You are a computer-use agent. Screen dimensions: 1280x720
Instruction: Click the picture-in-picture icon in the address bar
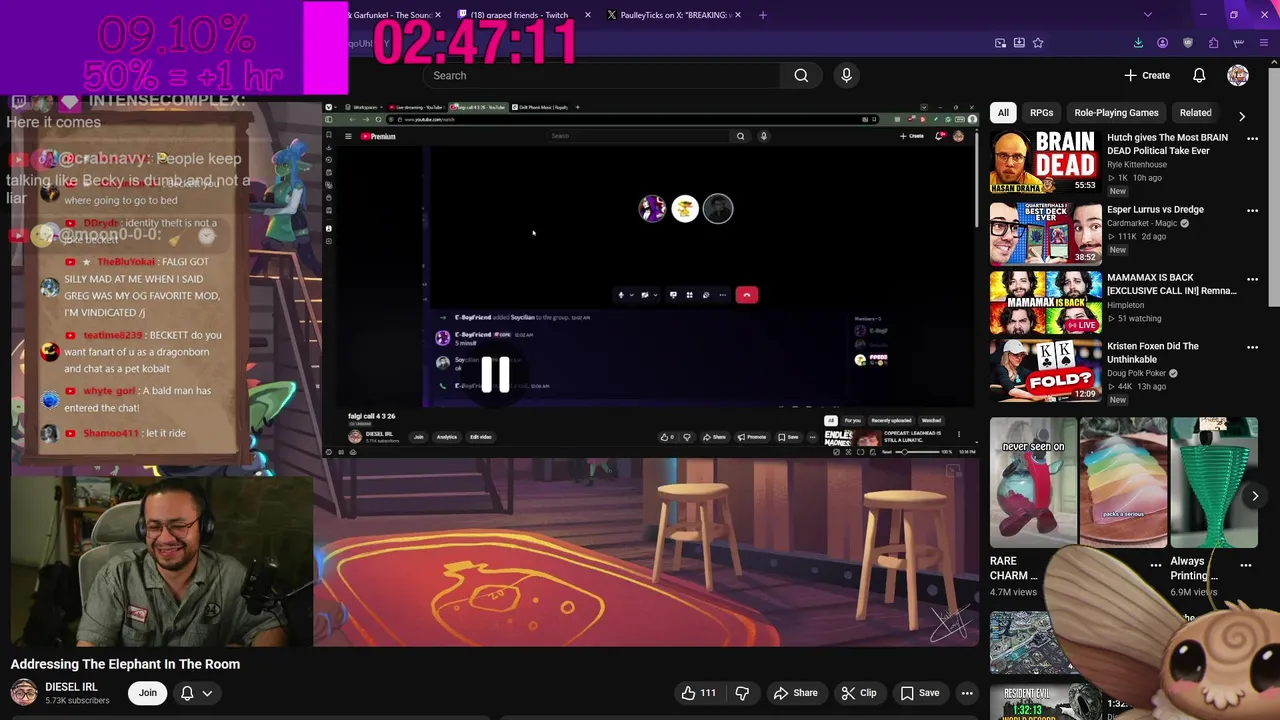click(x=1000, y=43)
